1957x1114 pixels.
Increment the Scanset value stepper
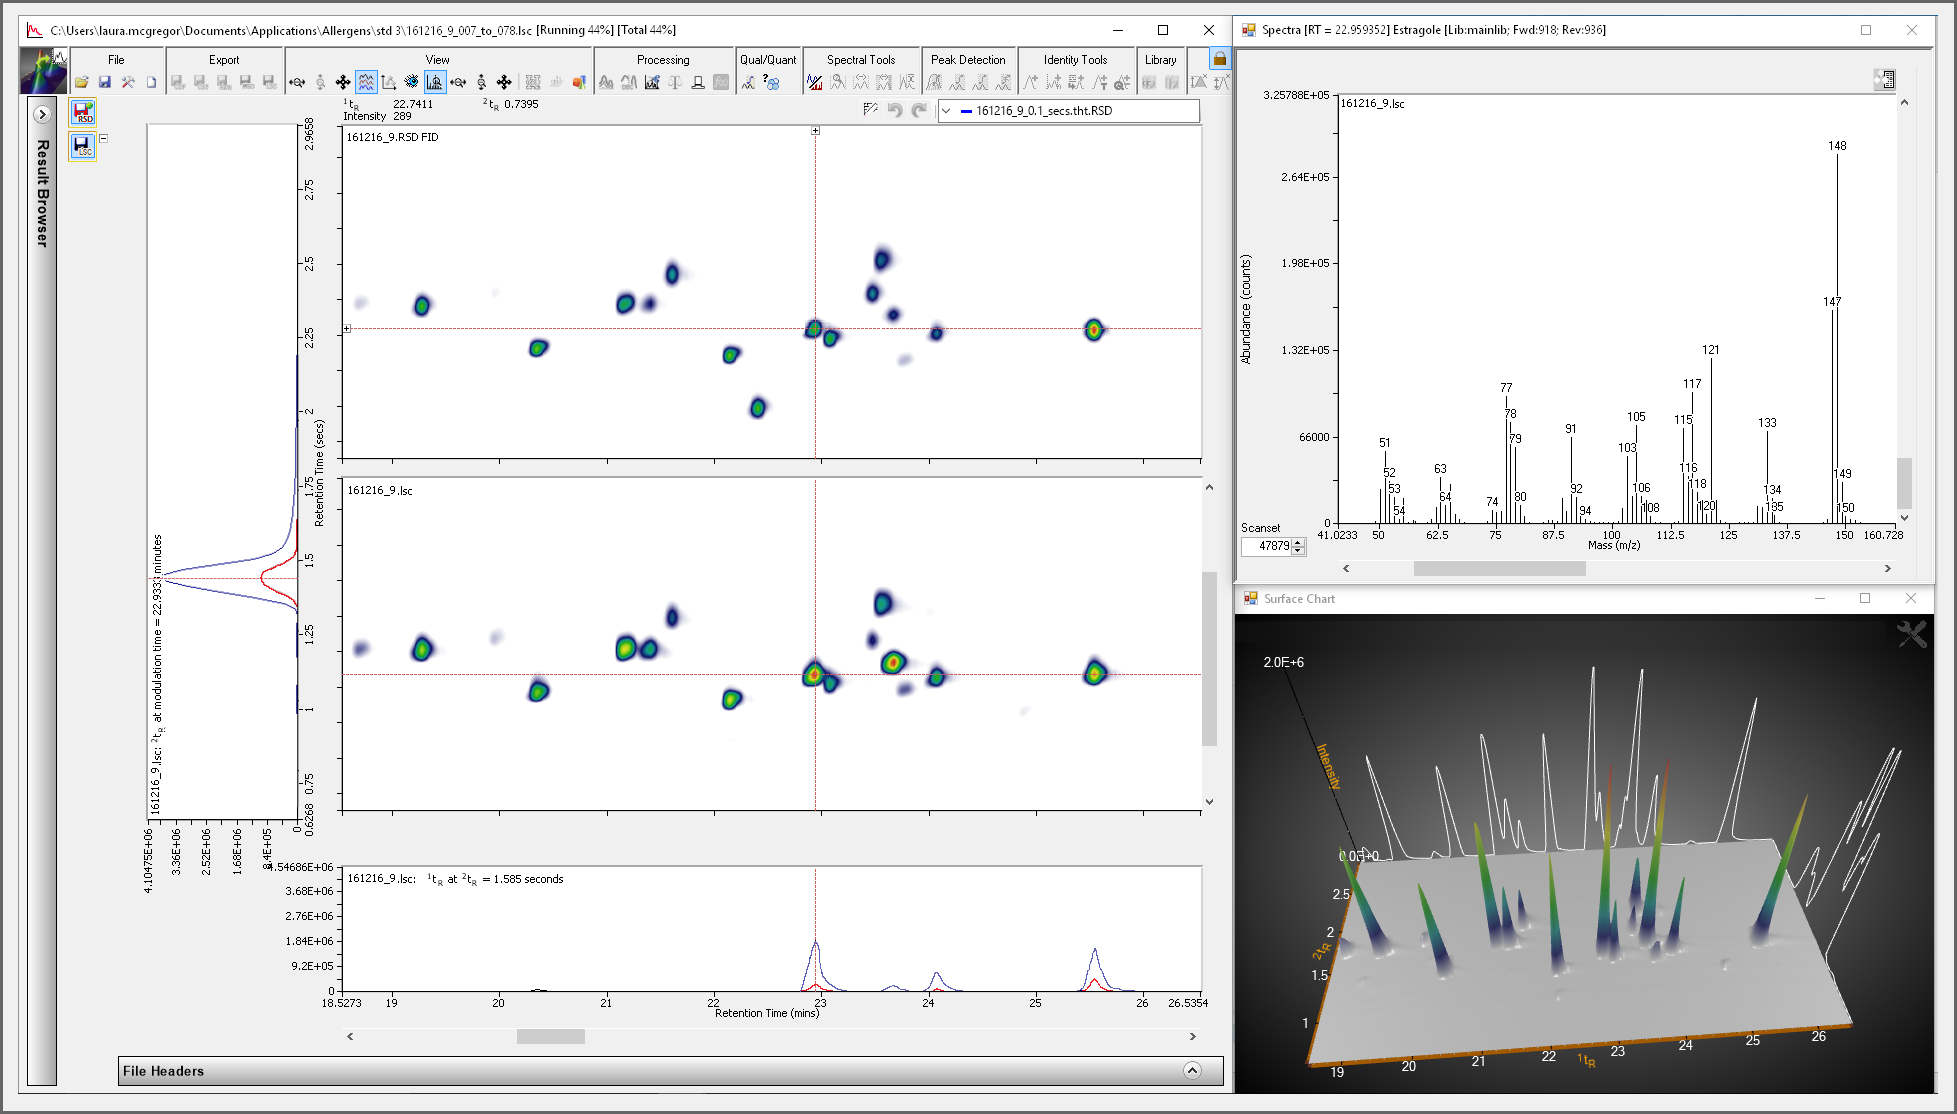tap(1298, 542)
